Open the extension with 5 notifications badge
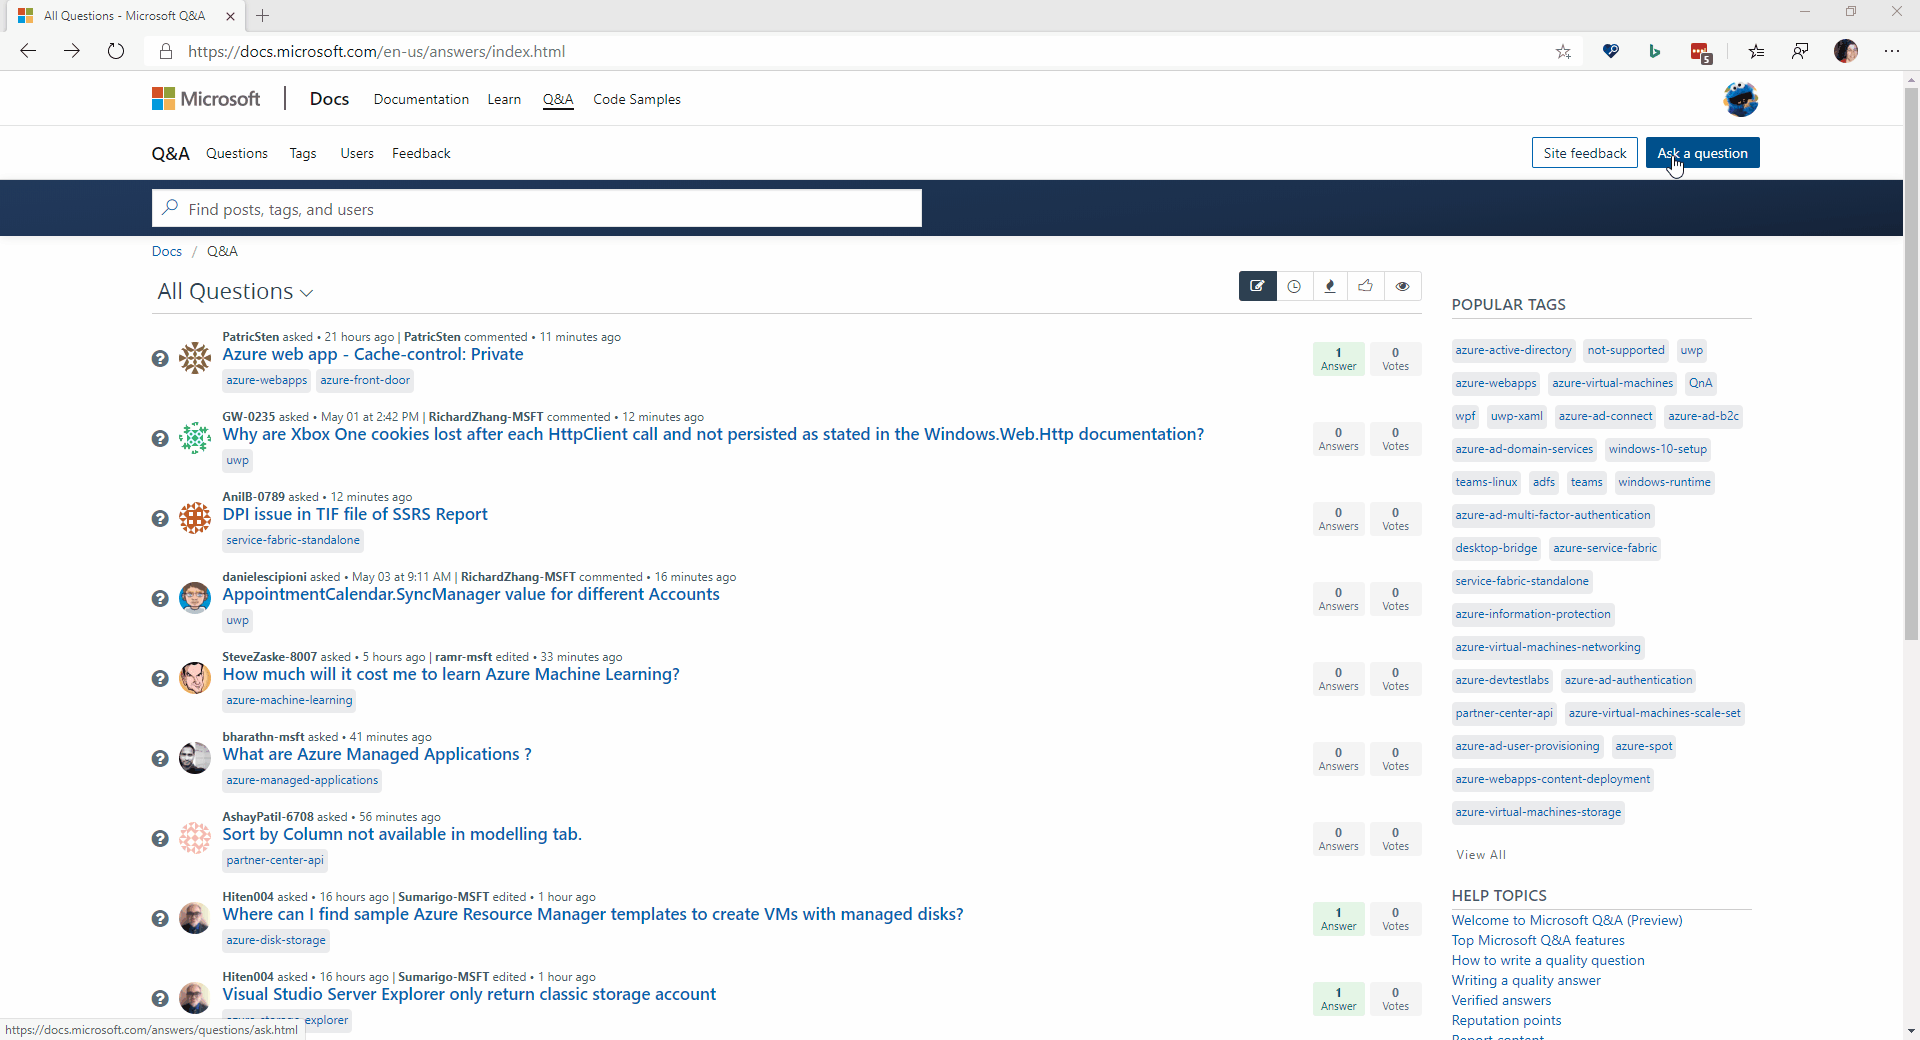Image resolution: width=1920 pixels, height=1040 pixels. (1701, 51)
